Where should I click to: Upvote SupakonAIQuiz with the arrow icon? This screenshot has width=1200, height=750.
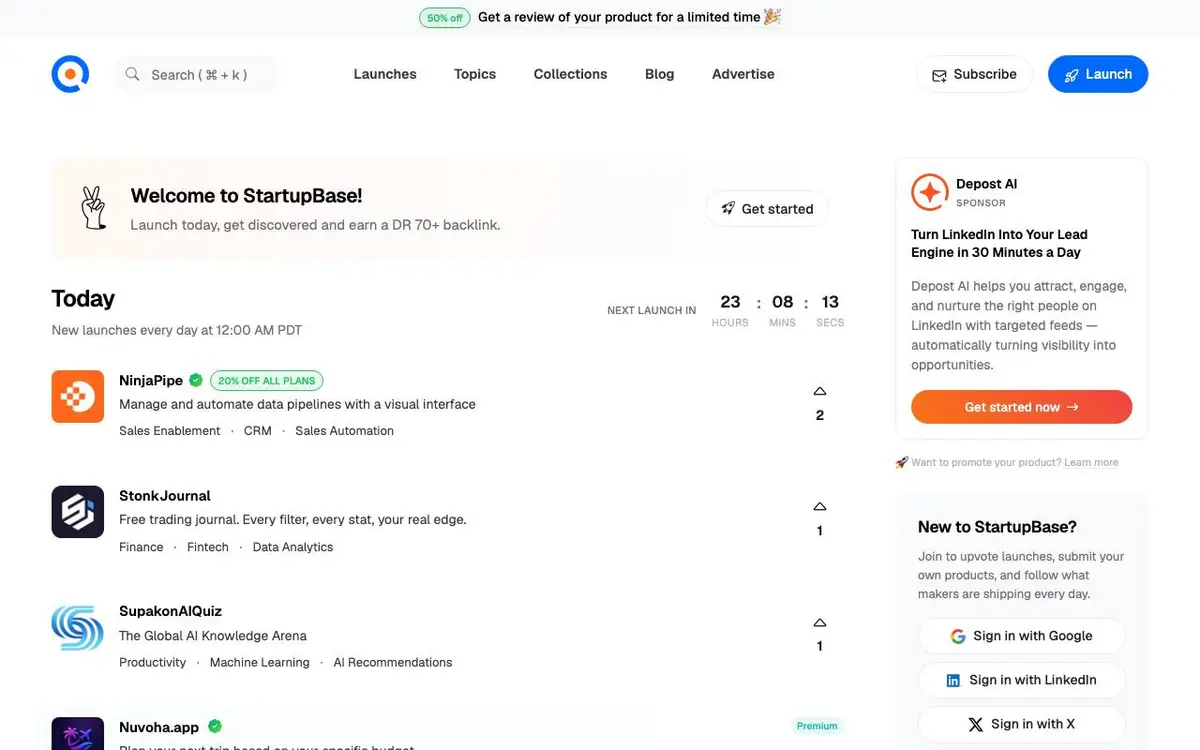click(820, 622)
